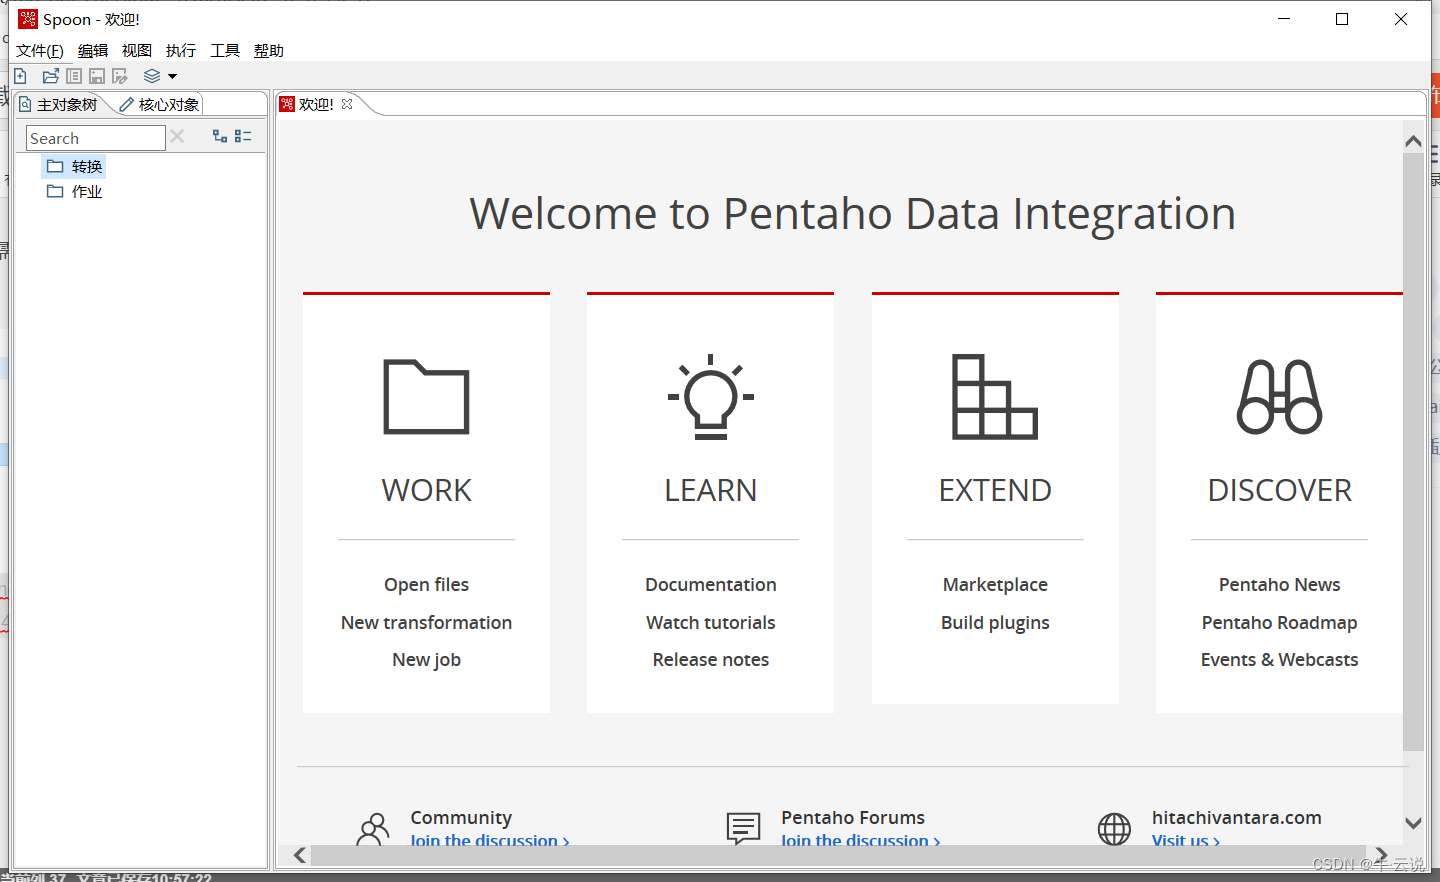The width and height of the screenshot is (1440, 882).
Task: Click the LEARN lightbulb icon
Action: click(x=711, y=397)
